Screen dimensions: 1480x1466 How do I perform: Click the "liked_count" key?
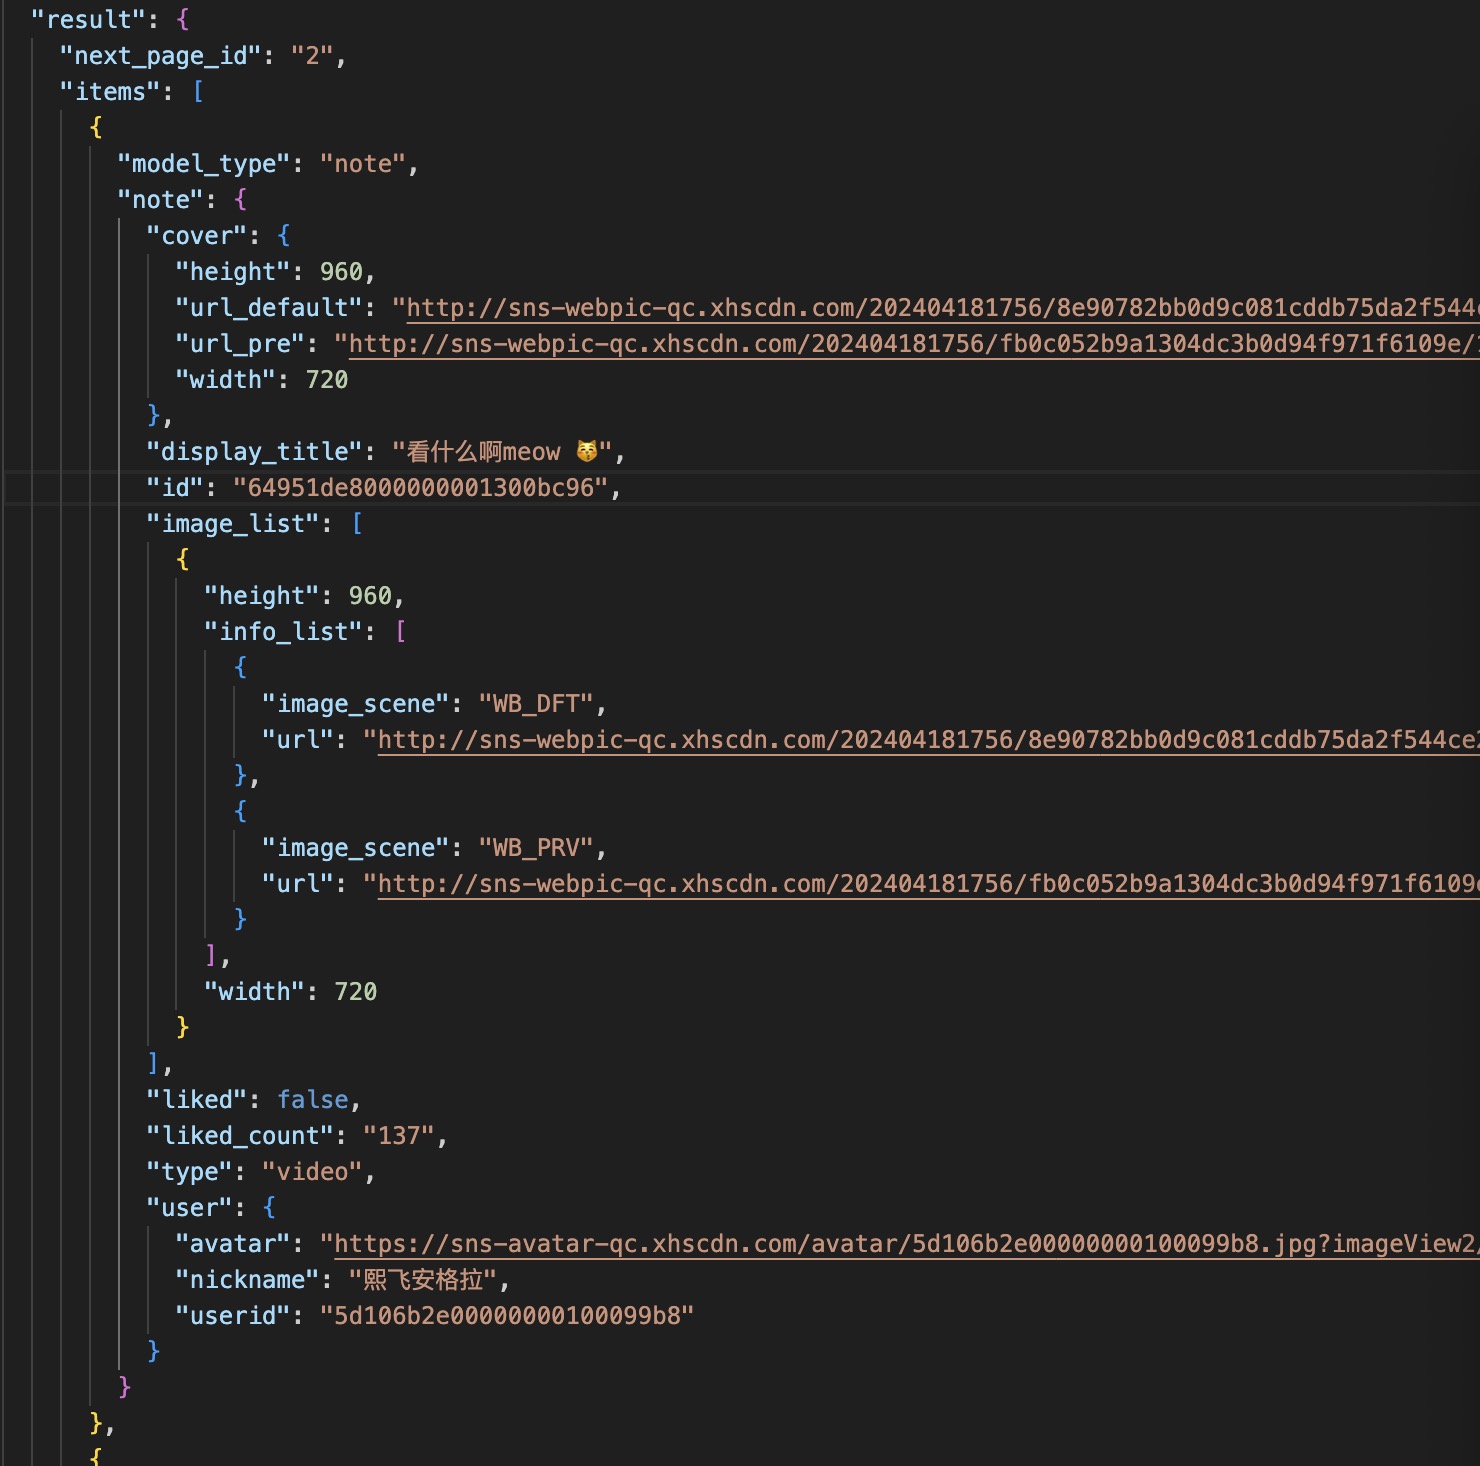coord(240,1136)
